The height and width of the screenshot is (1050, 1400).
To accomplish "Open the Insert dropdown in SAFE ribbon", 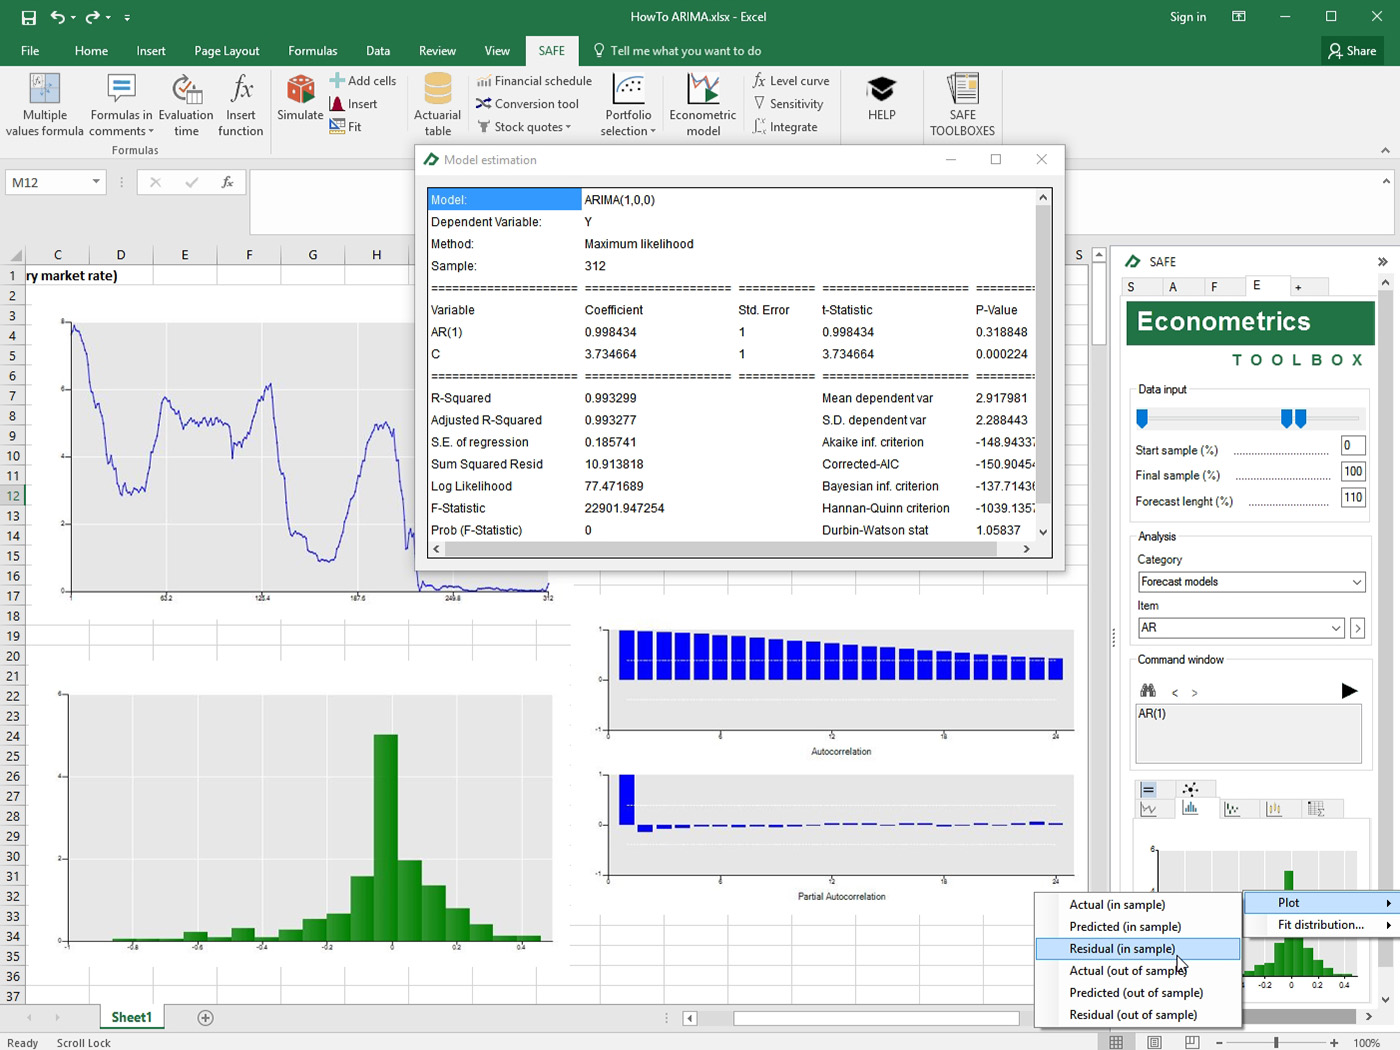I will 354,104.
